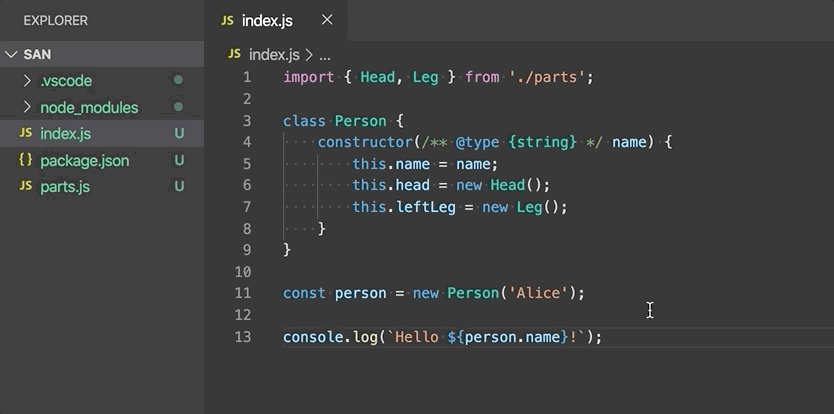
Task: Click the JS icon beside parts.js
Action: point(26,186)
